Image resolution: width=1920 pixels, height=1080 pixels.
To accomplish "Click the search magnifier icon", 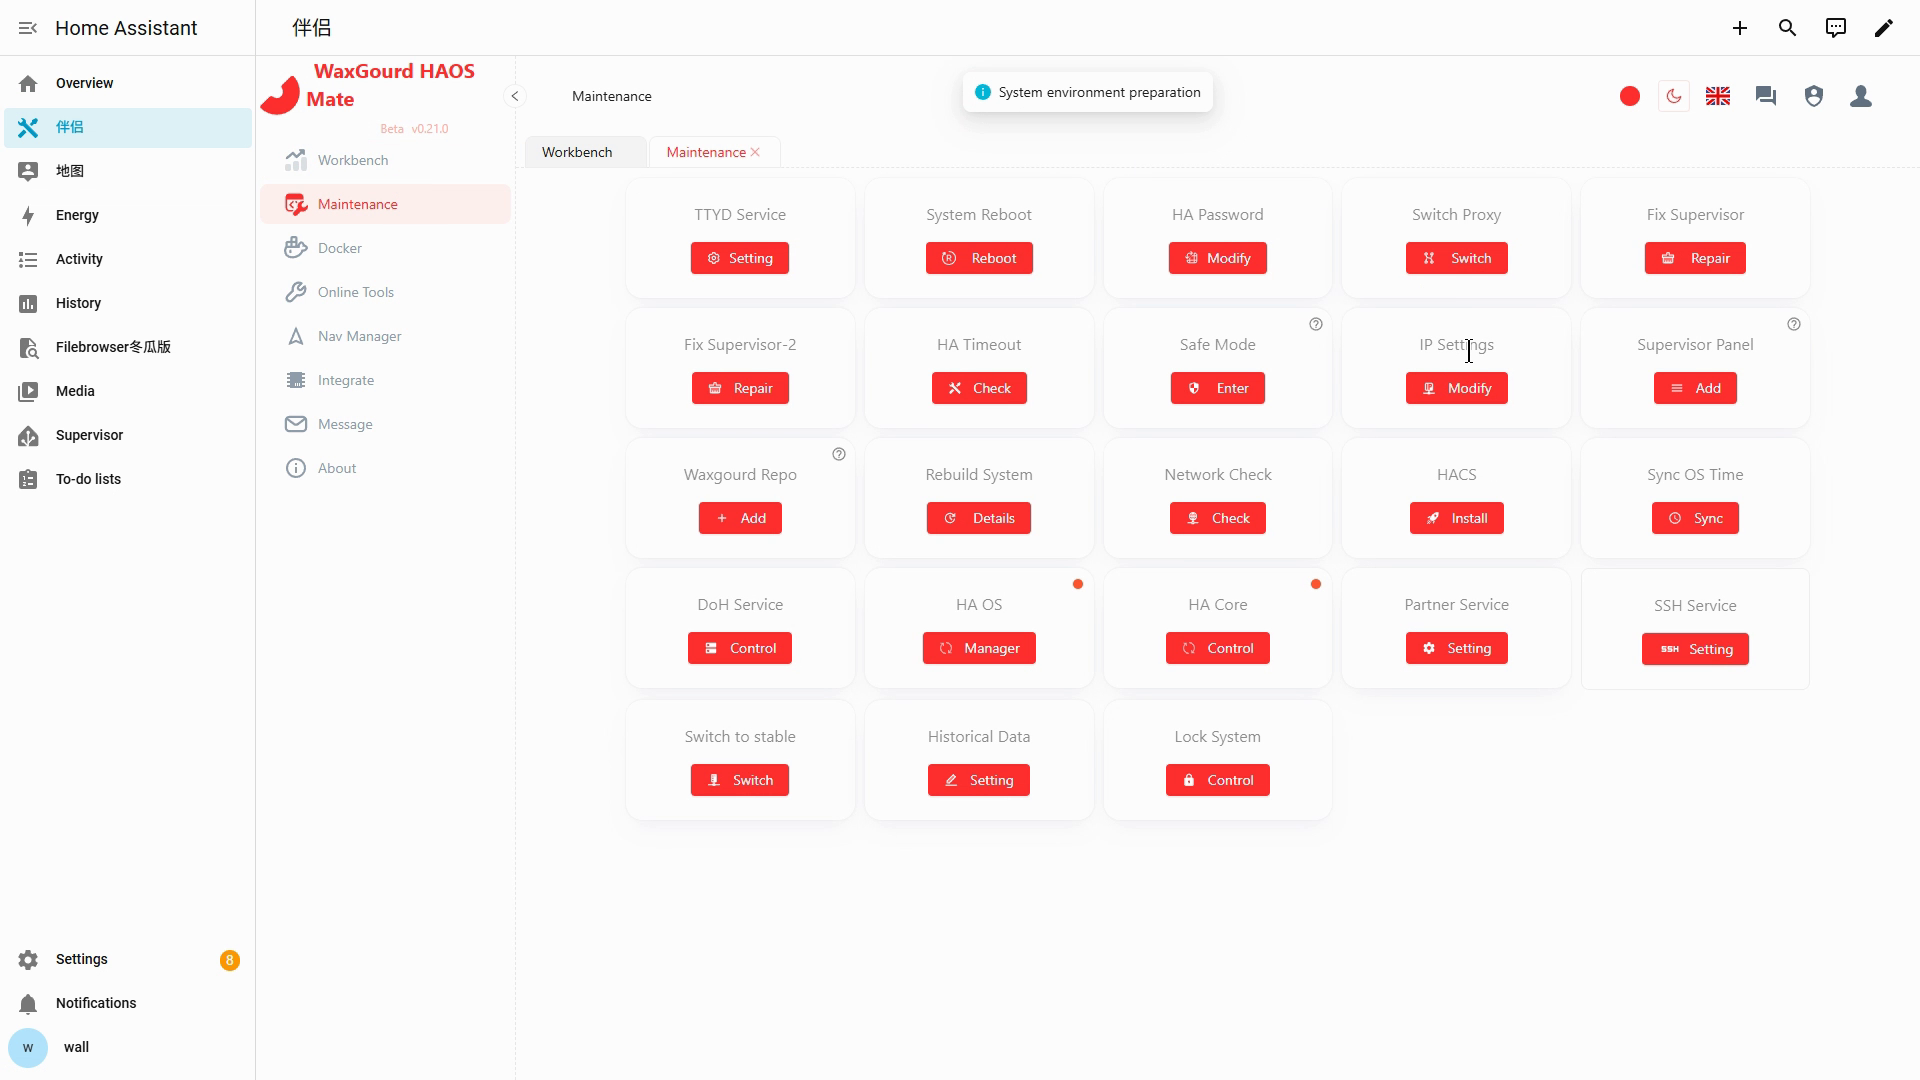I will pyautogui.click(x=1788, y=28).
